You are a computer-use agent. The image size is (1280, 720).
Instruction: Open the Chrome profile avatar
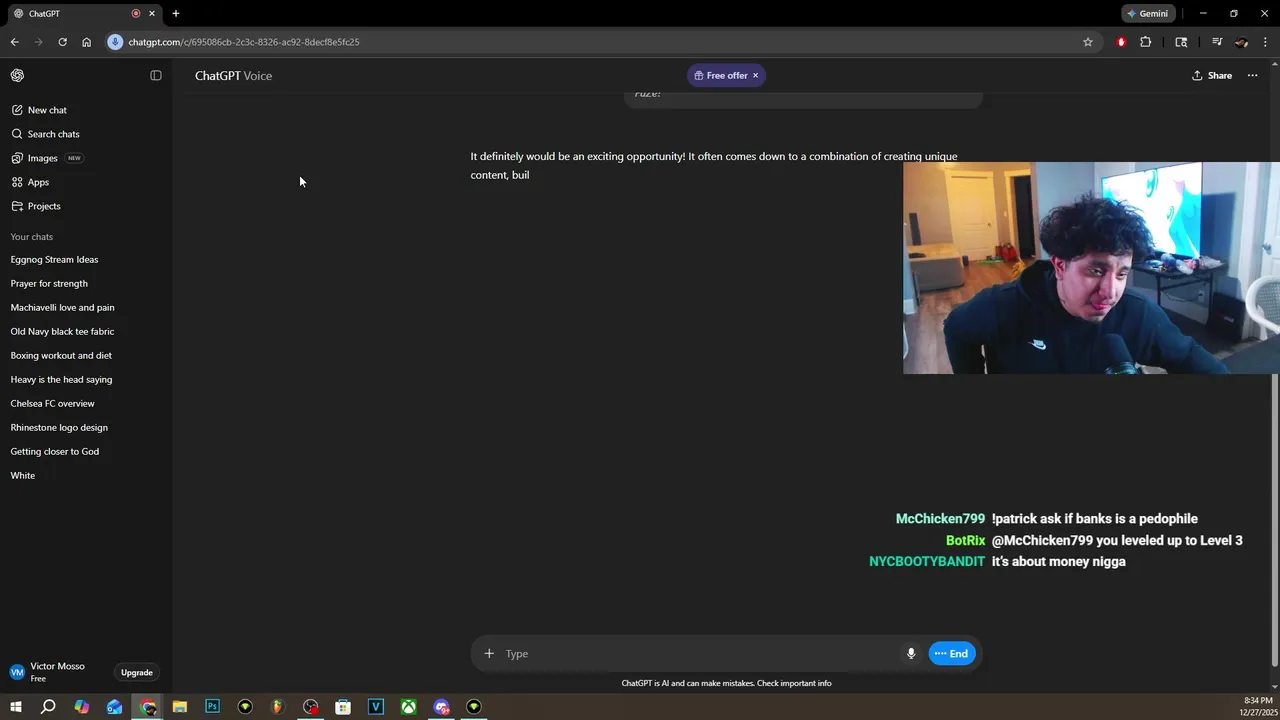[1242, 42]
